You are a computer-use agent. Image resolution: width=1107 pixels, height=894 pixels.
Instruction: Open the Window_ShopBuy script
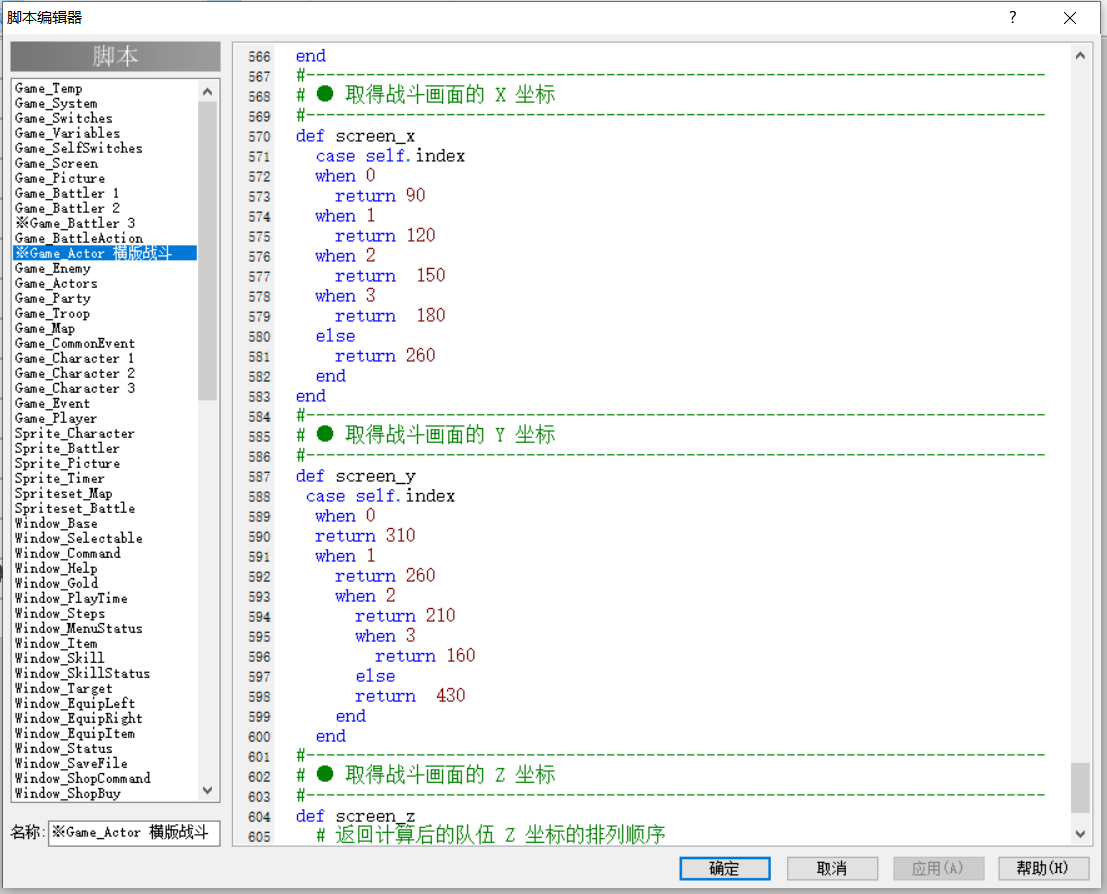68,793
